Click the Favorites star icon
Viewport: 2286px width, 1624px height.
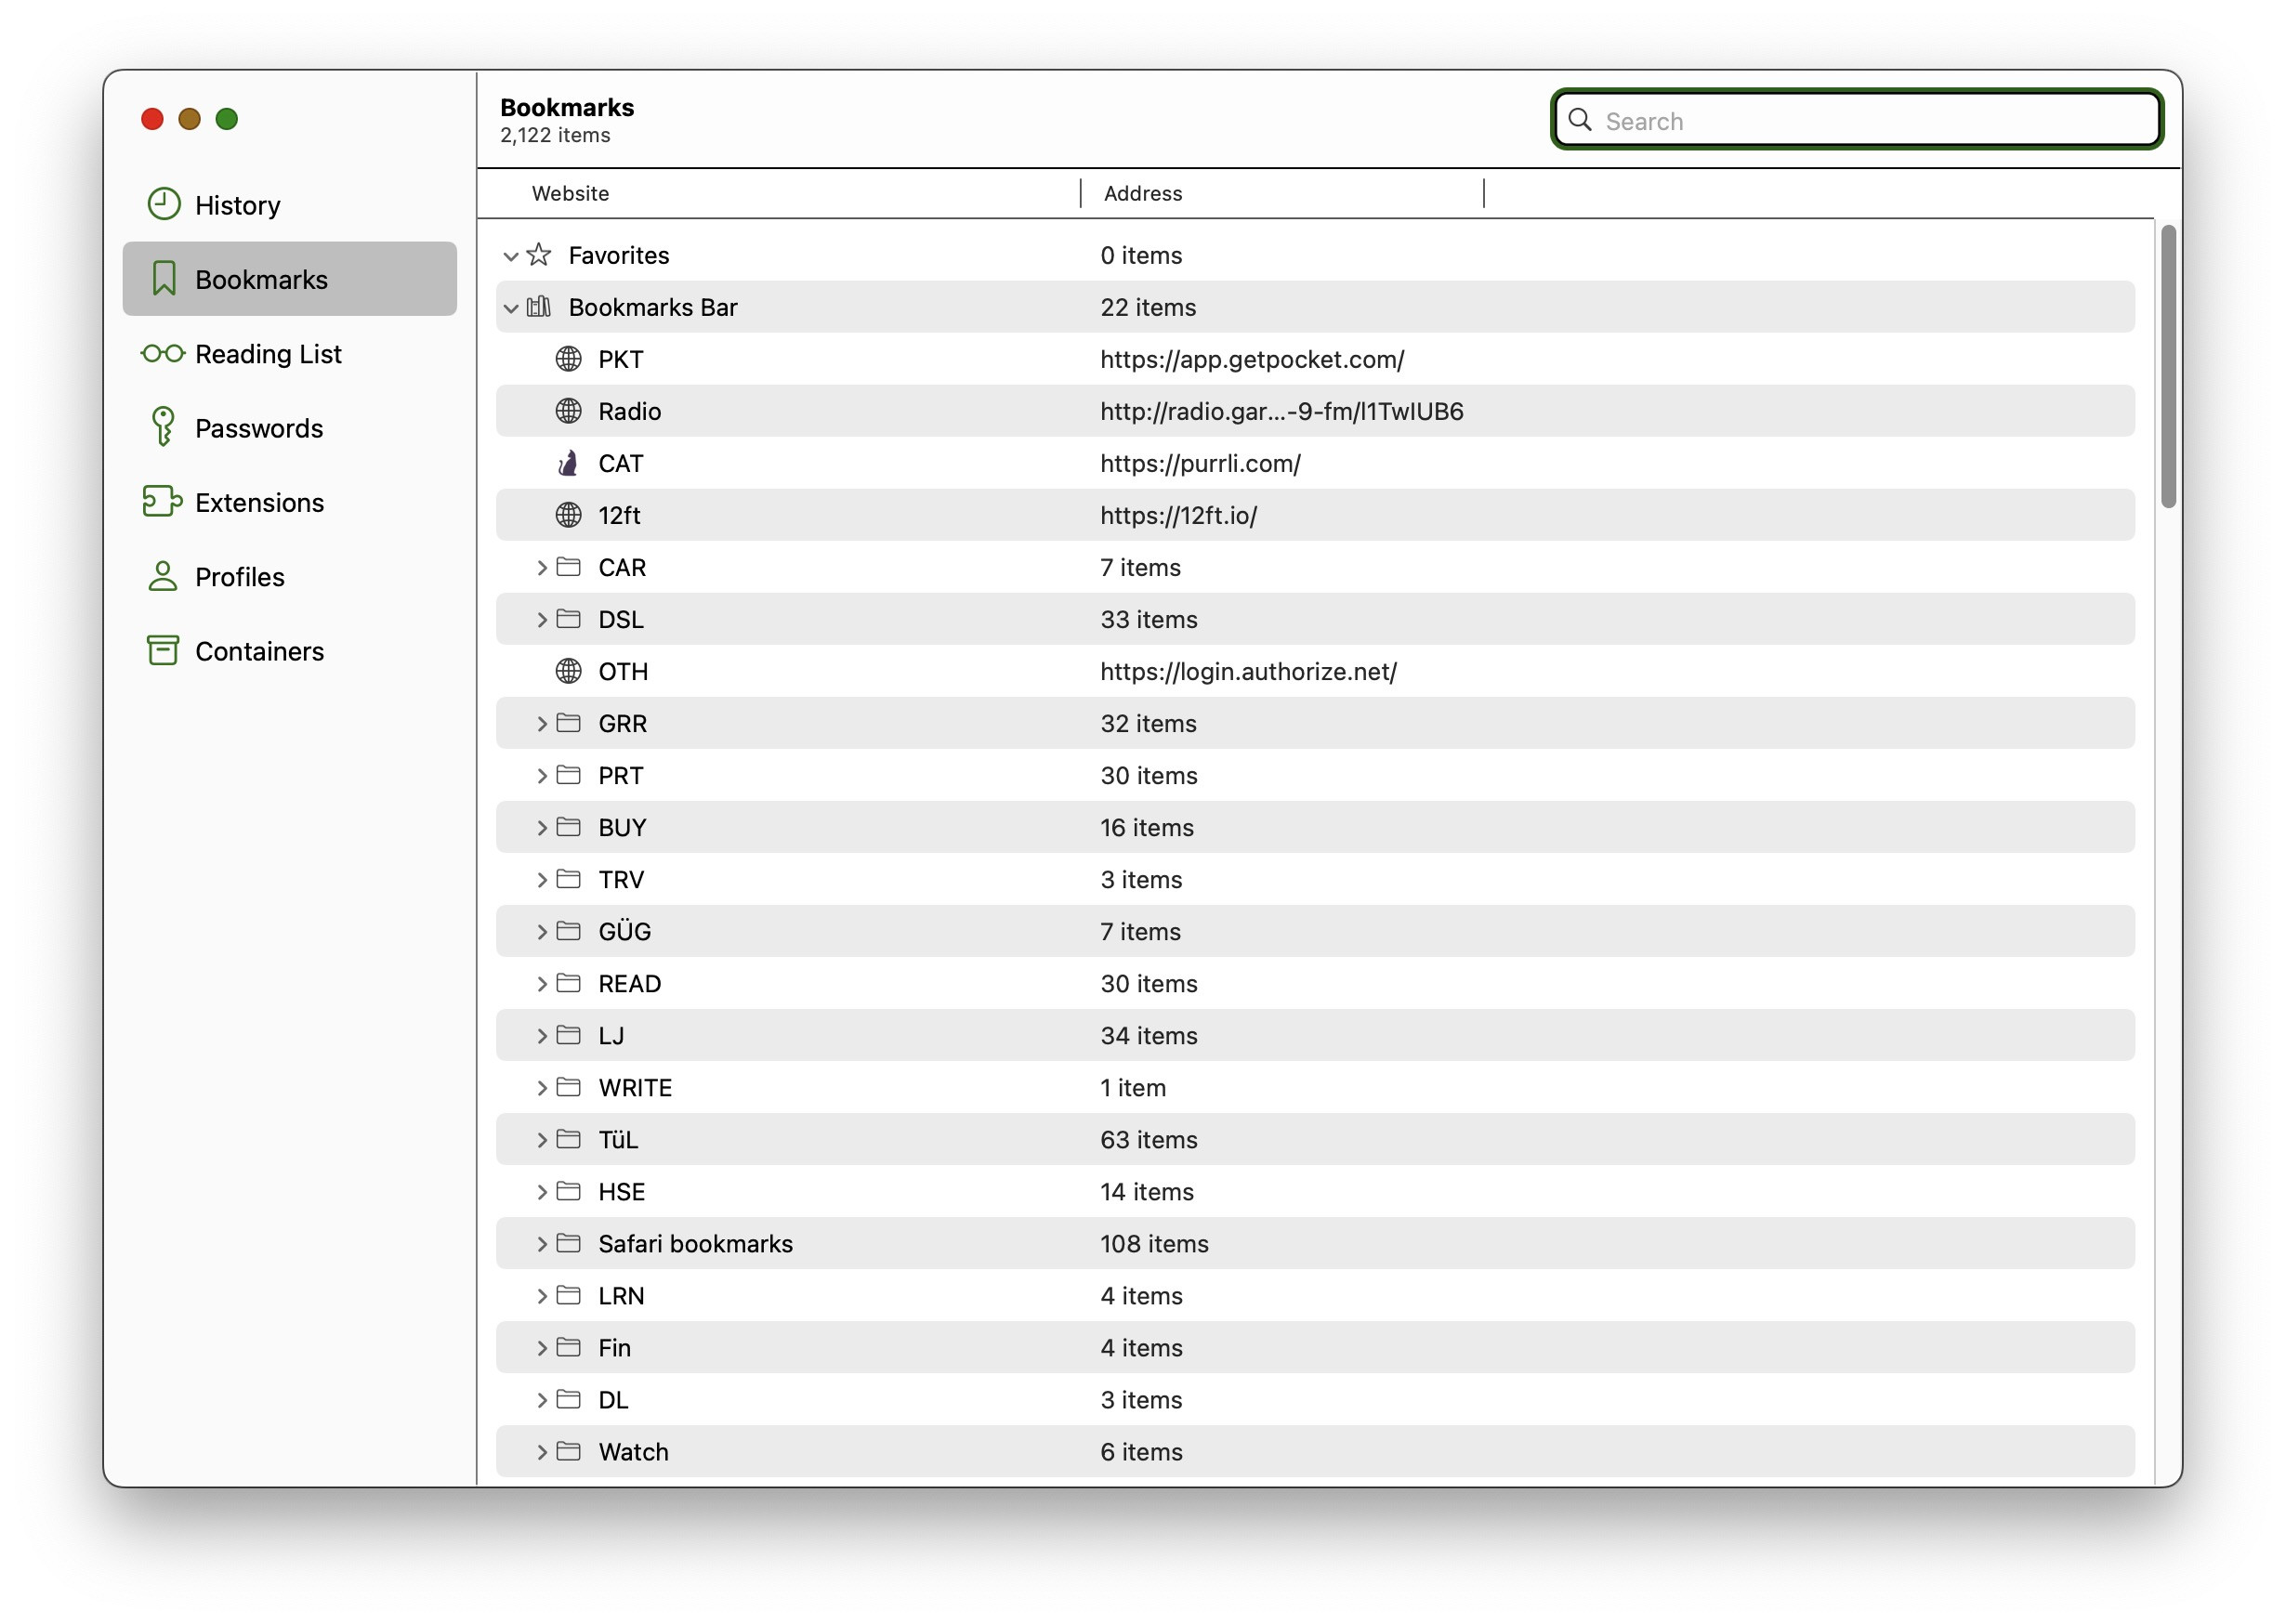coord(539,254)
